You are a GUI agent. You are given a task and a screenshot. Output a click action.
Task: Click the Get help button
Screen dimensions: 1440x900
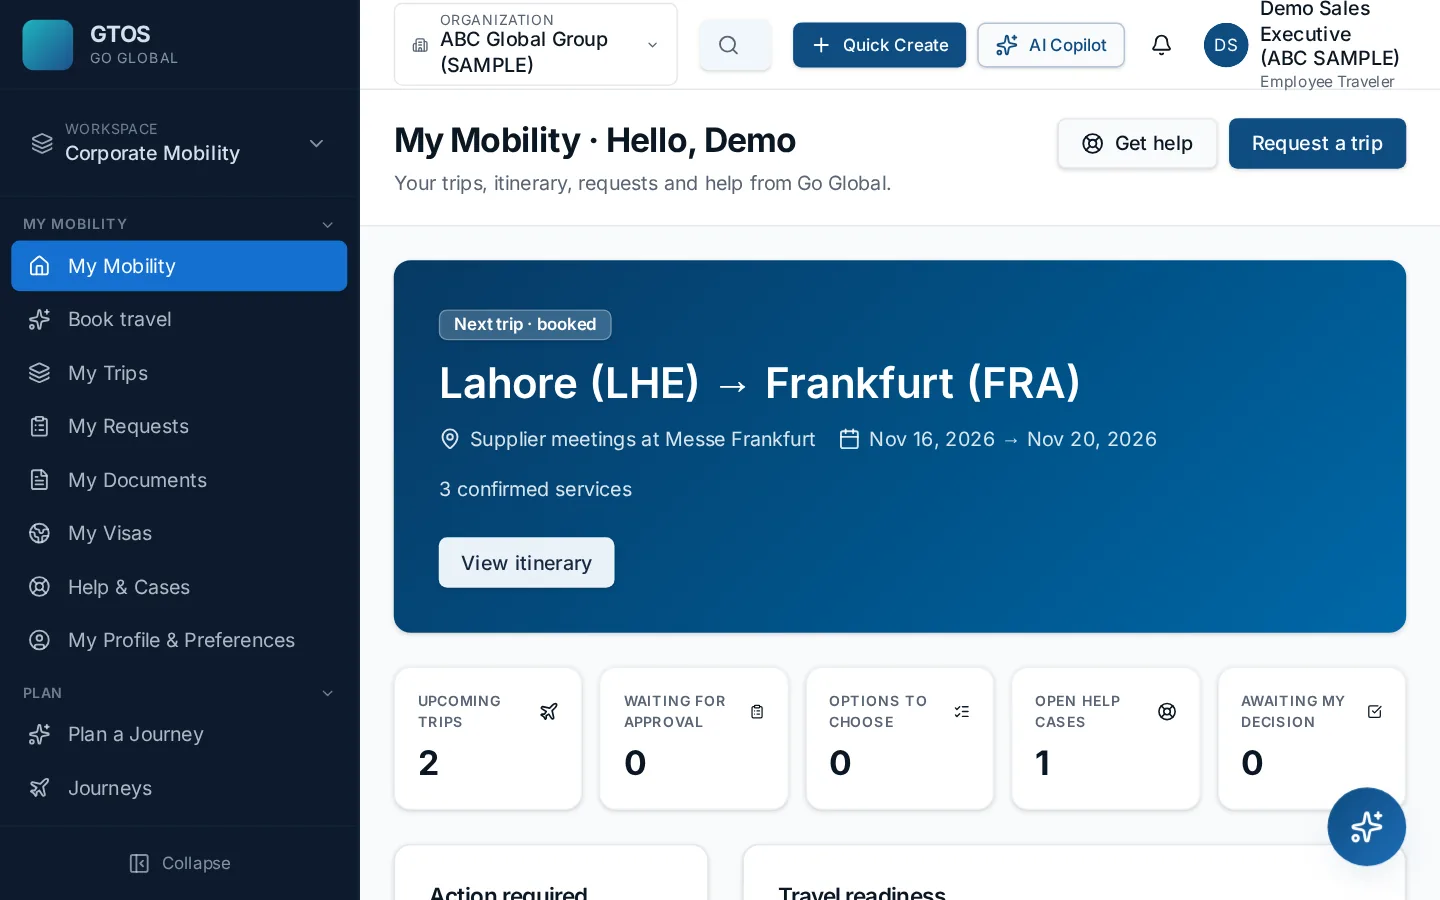pyautogui.click(x=1137, y=143)
